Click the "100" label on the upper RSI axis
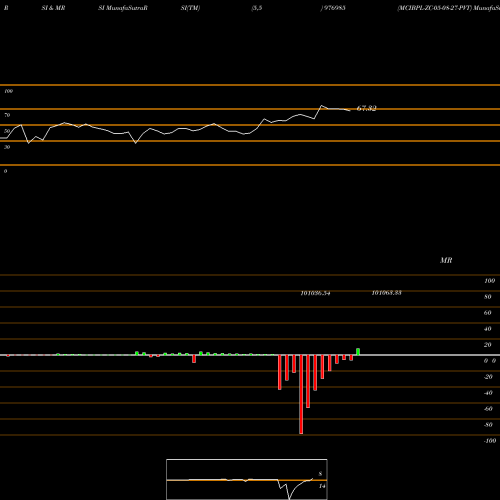The height and width of the screenshot is (500, 500). (x=8, y=91)
